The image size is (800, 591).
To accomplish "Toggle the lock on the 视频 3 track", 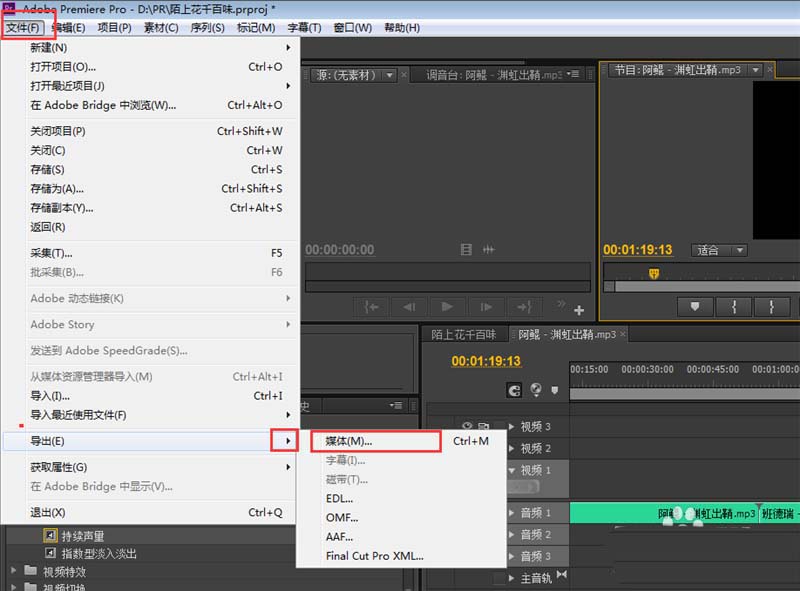I will (x=482, y=425).
